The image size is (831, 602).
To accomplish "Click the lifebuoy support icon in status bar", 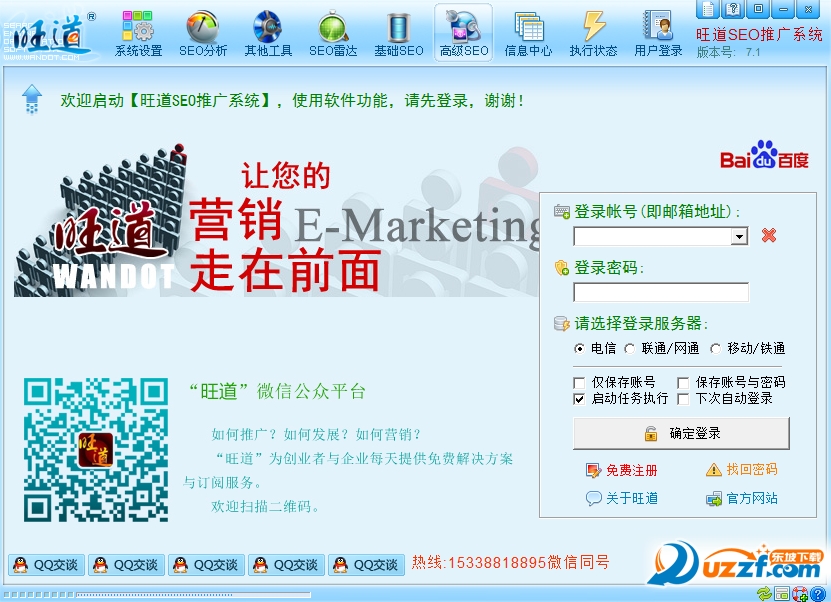I will (x=800, y=594).
